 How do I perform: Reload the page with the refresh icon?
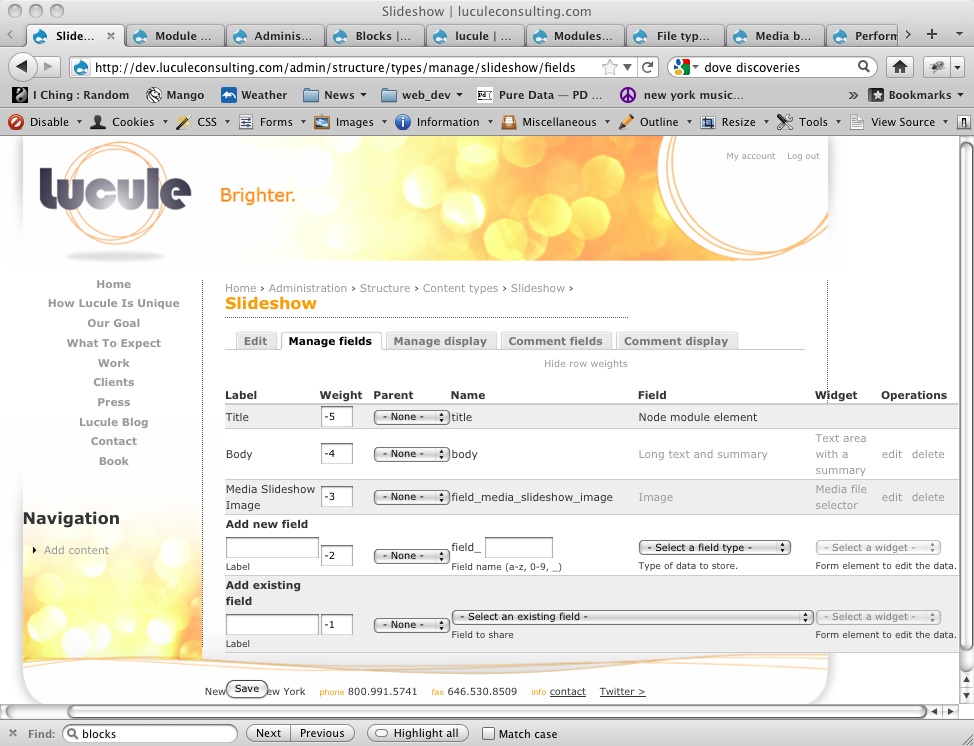(648, 67)
